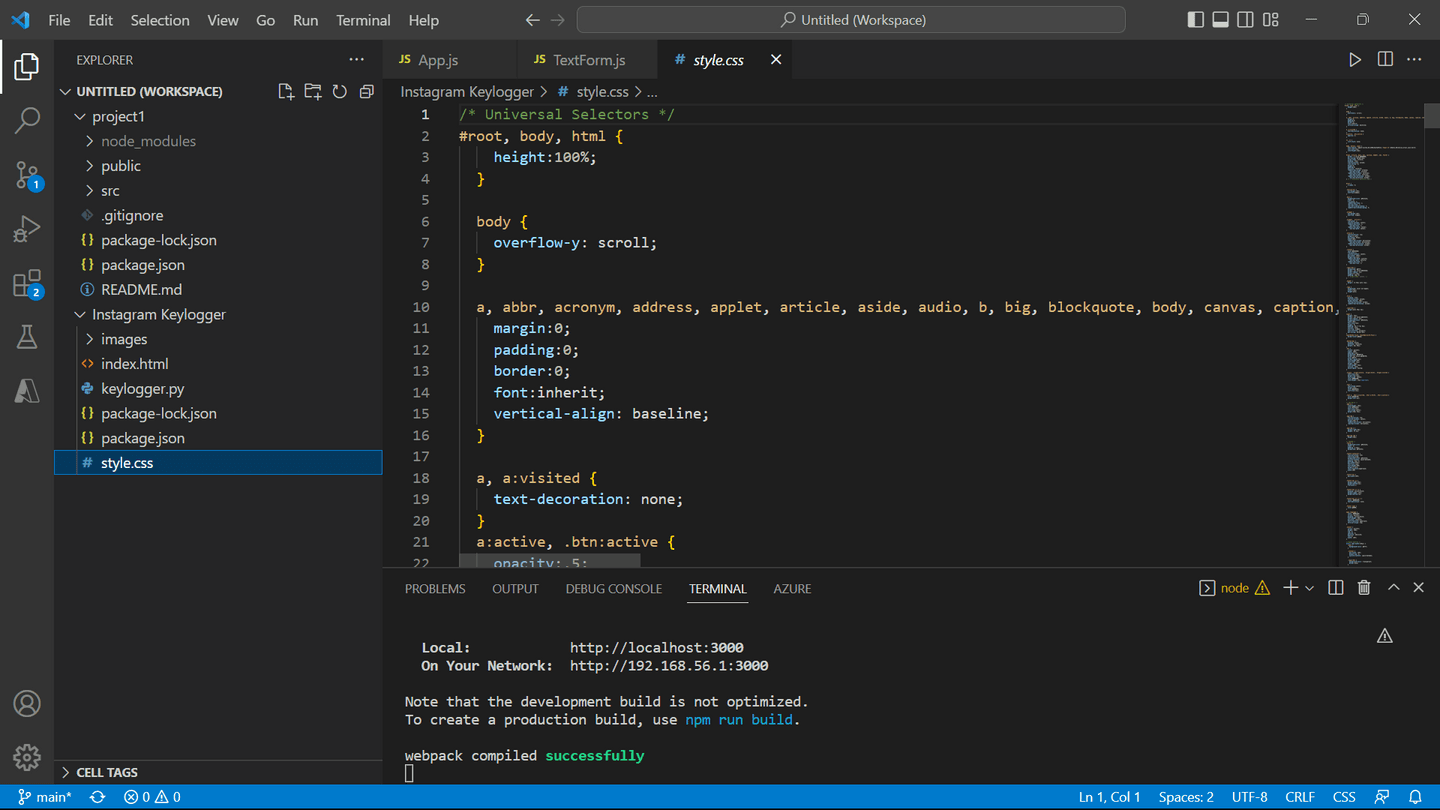
Task: Kill terminal with the trash icon
Action: point(1364,588)
